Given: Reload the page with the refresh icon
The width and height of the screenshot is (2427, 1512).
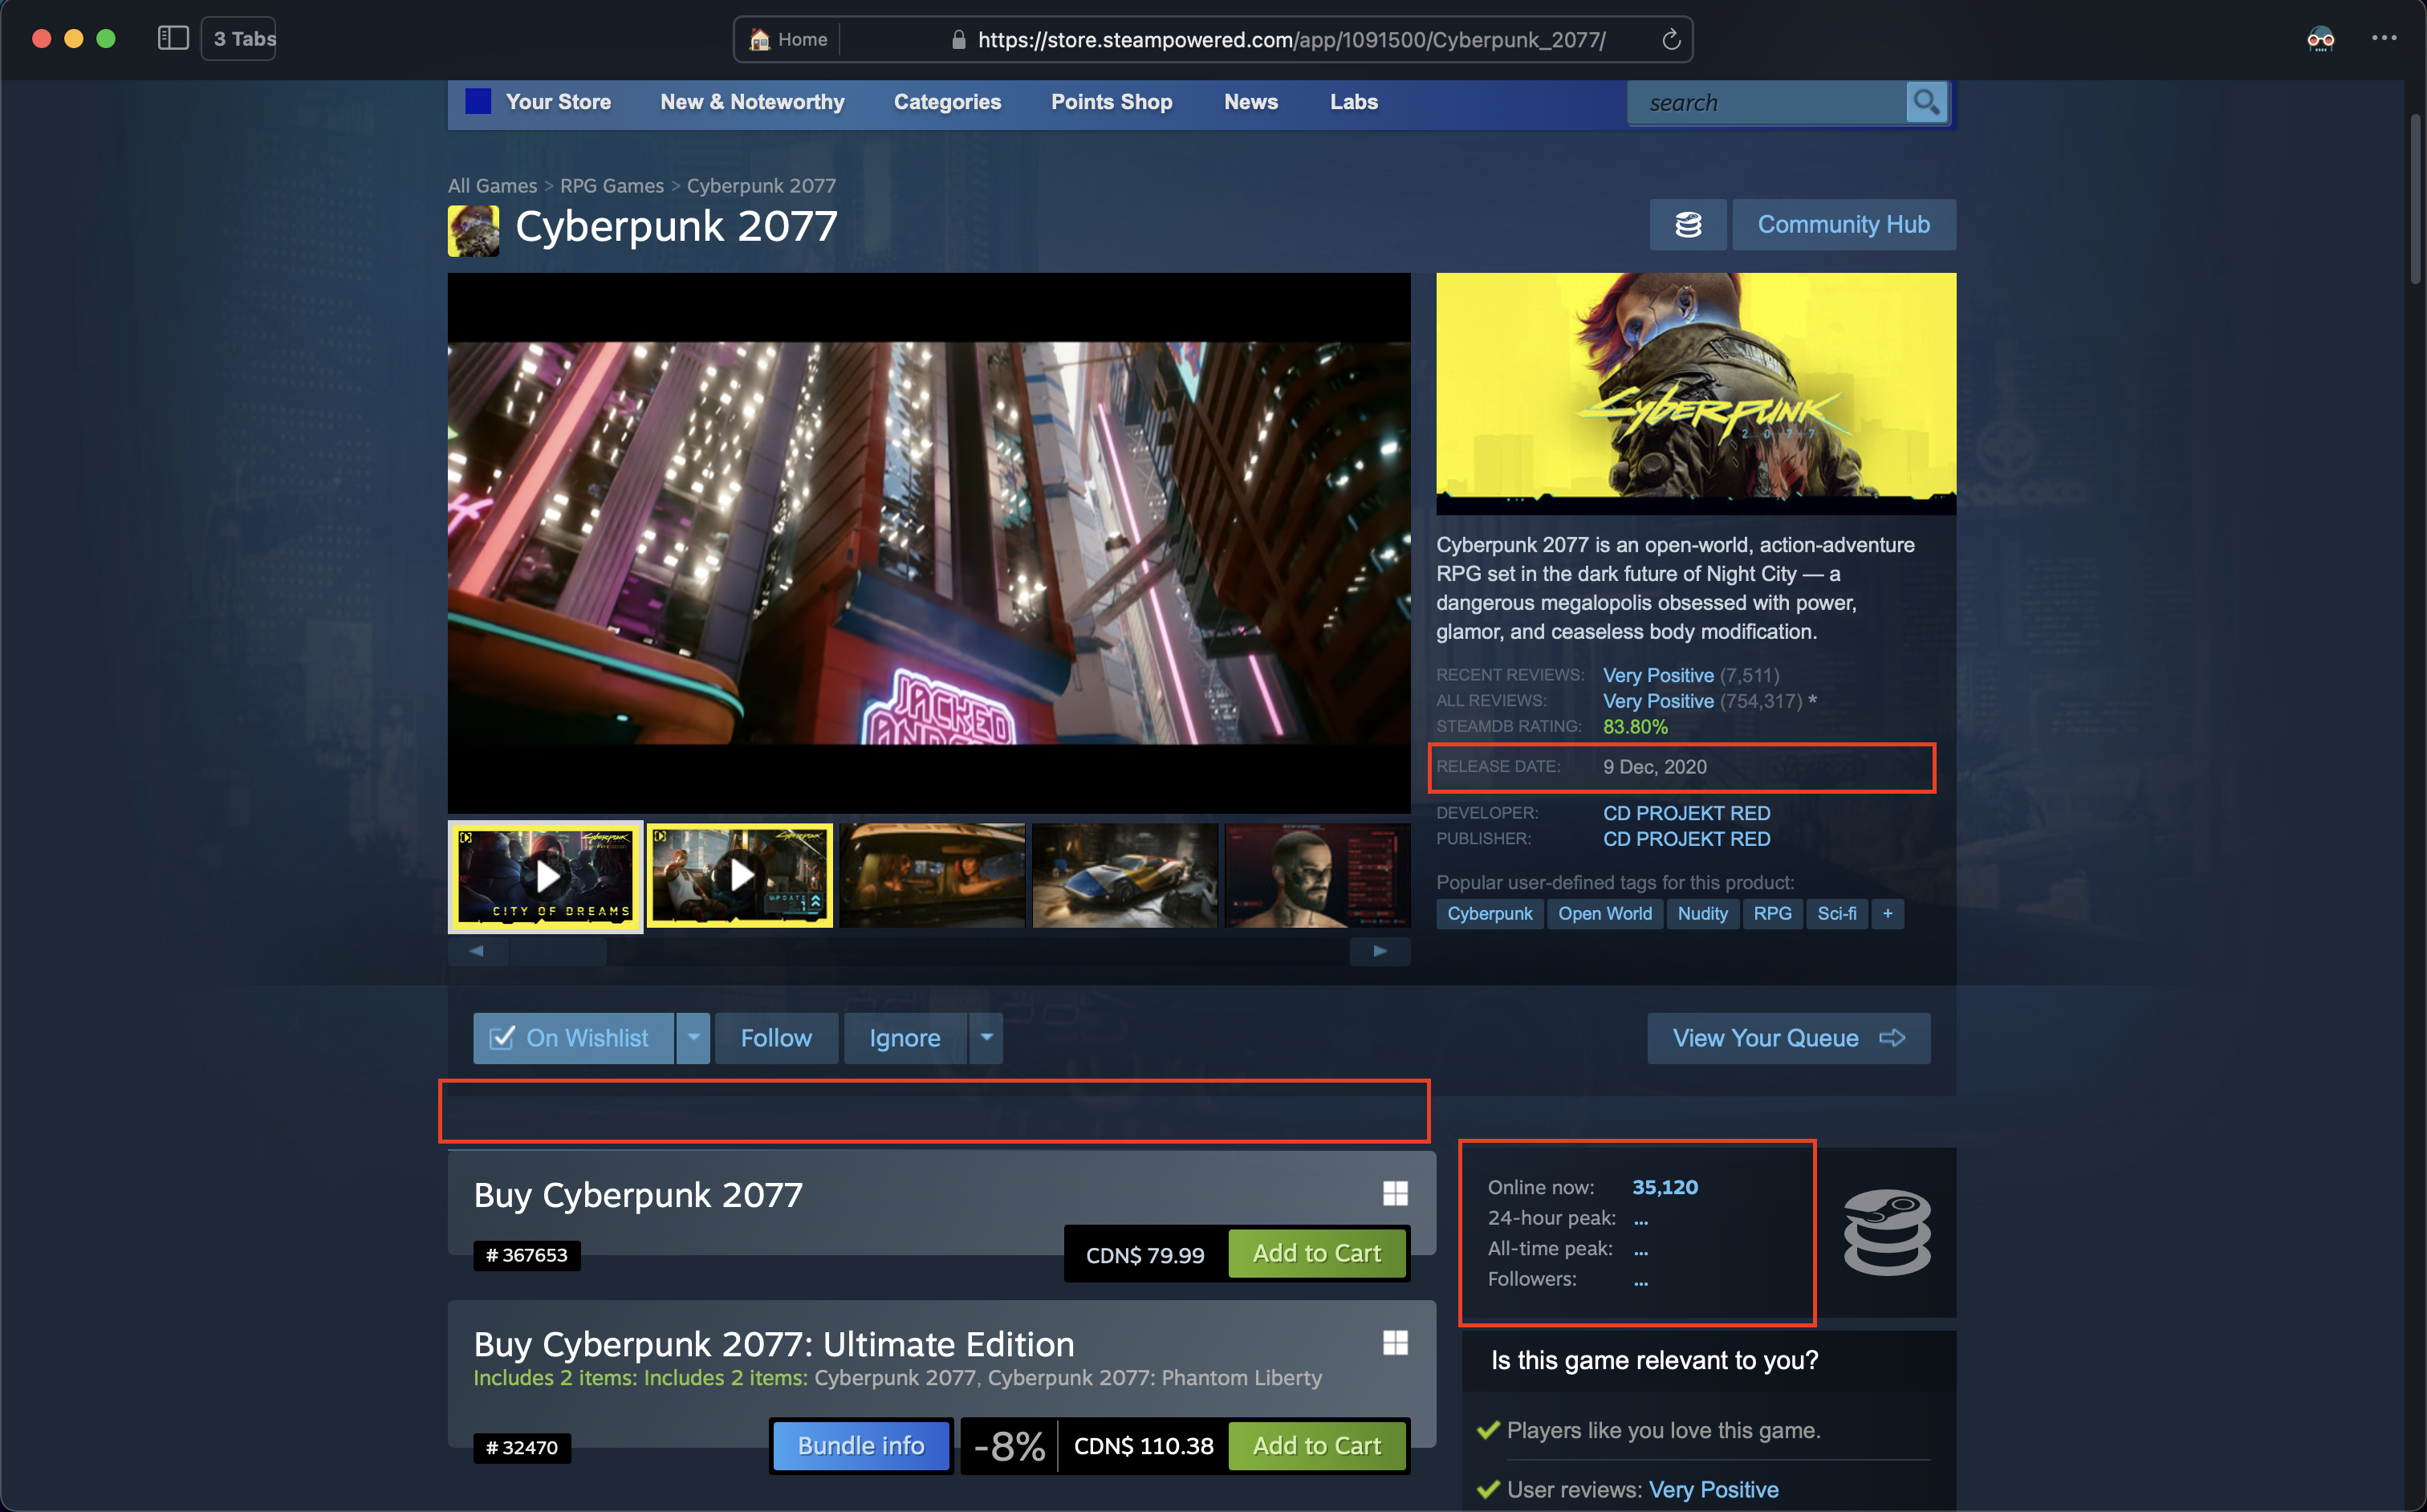Looking at the screenshot, I should coord(1670,40).
